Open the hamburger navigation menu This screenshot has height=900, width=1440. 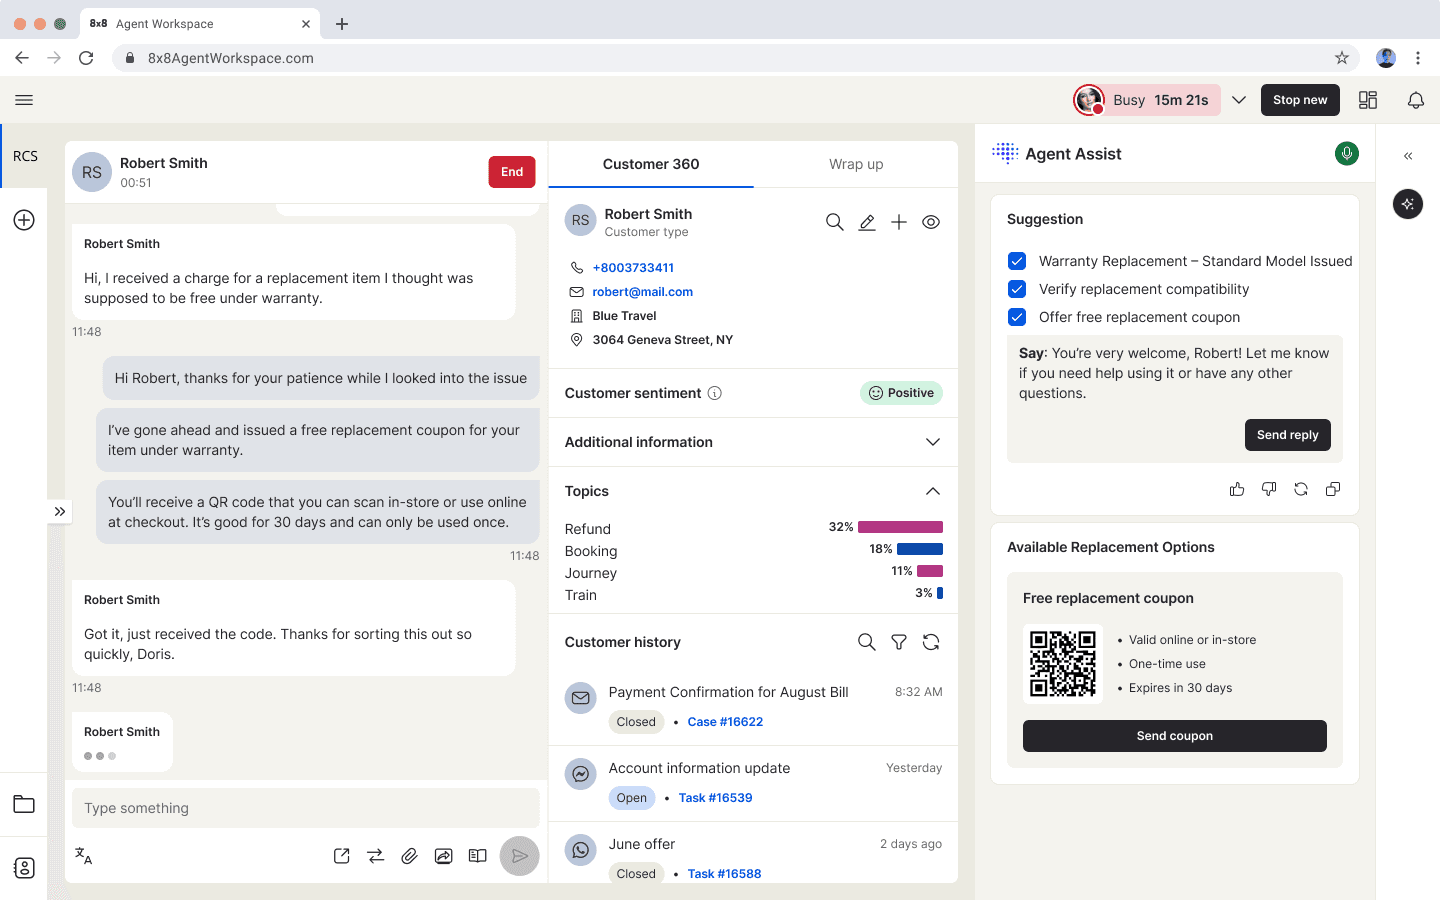click(24, 100)
